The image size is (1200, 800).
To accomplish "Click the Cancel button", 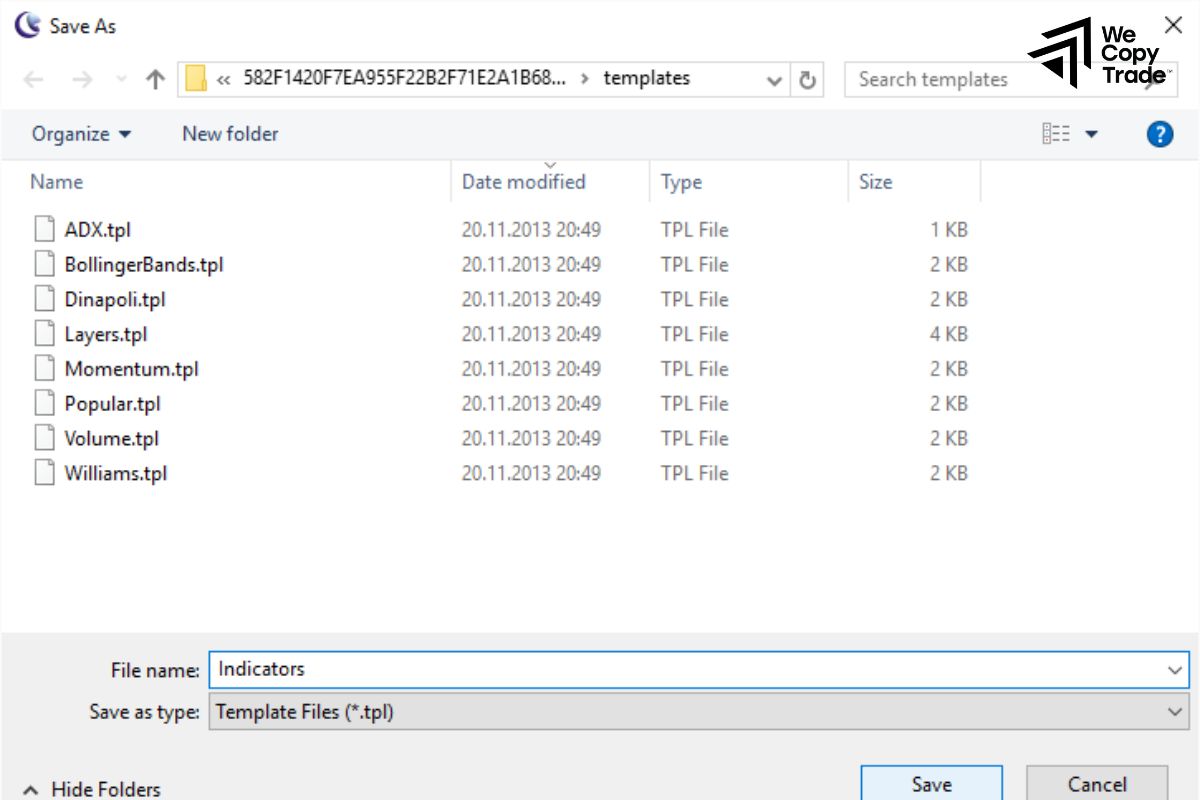I will click(1098, 784).
